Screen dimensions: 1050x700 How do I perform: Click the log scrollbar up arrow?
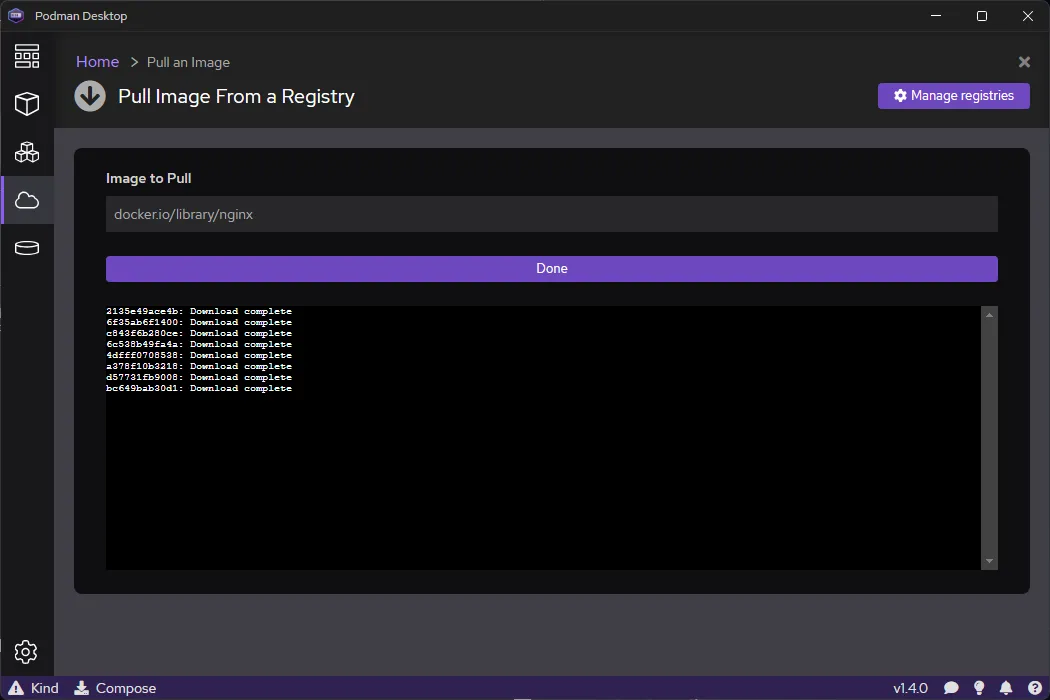[x=989, y=315]
